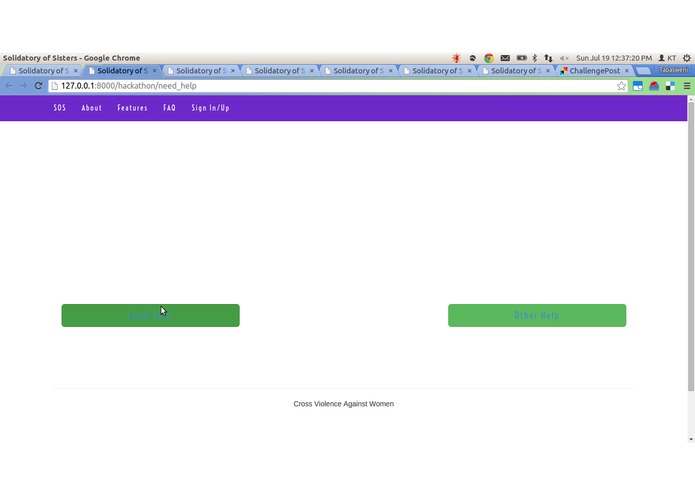This screenshot has height=494, width=695.
Task: Click the Tapasweni profile button
Action: 673,70
